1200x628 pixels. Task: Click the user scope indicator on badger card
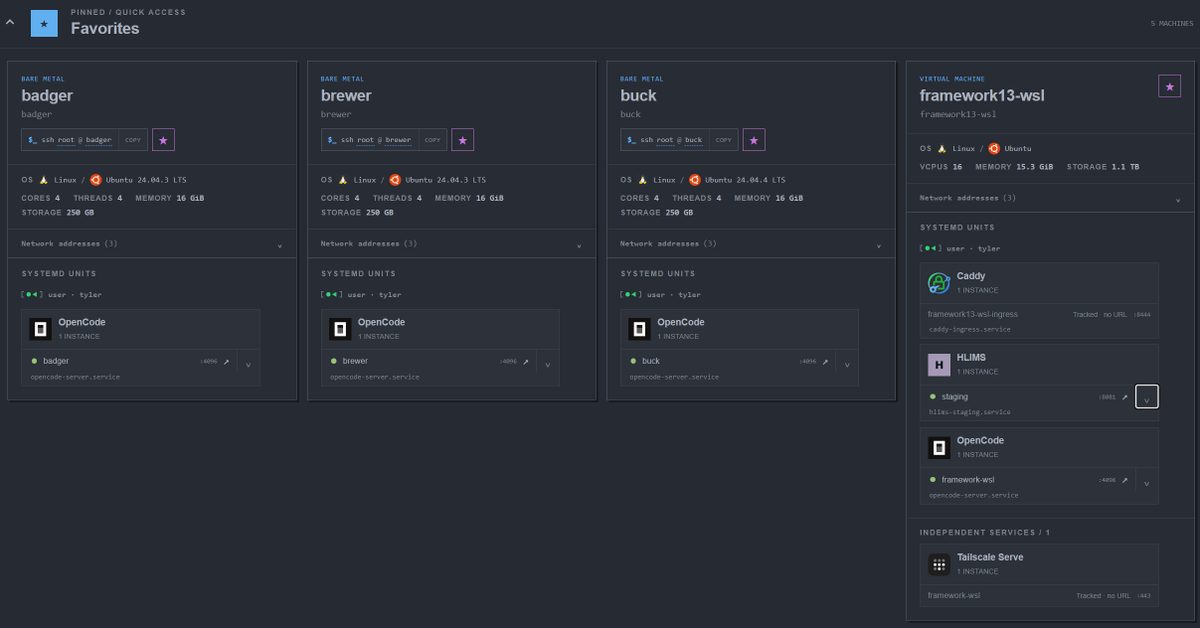click(61, 294)
